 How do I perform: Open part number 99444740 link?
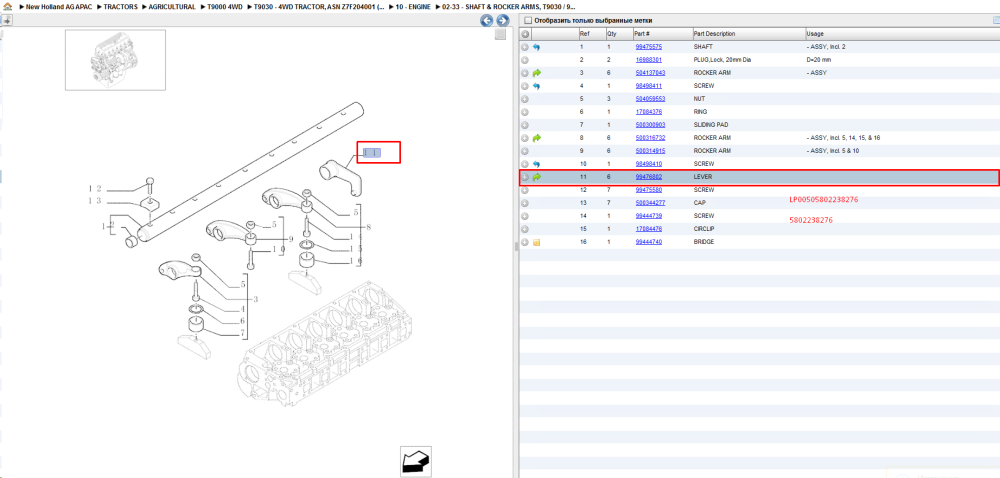(x=649, y=242)
